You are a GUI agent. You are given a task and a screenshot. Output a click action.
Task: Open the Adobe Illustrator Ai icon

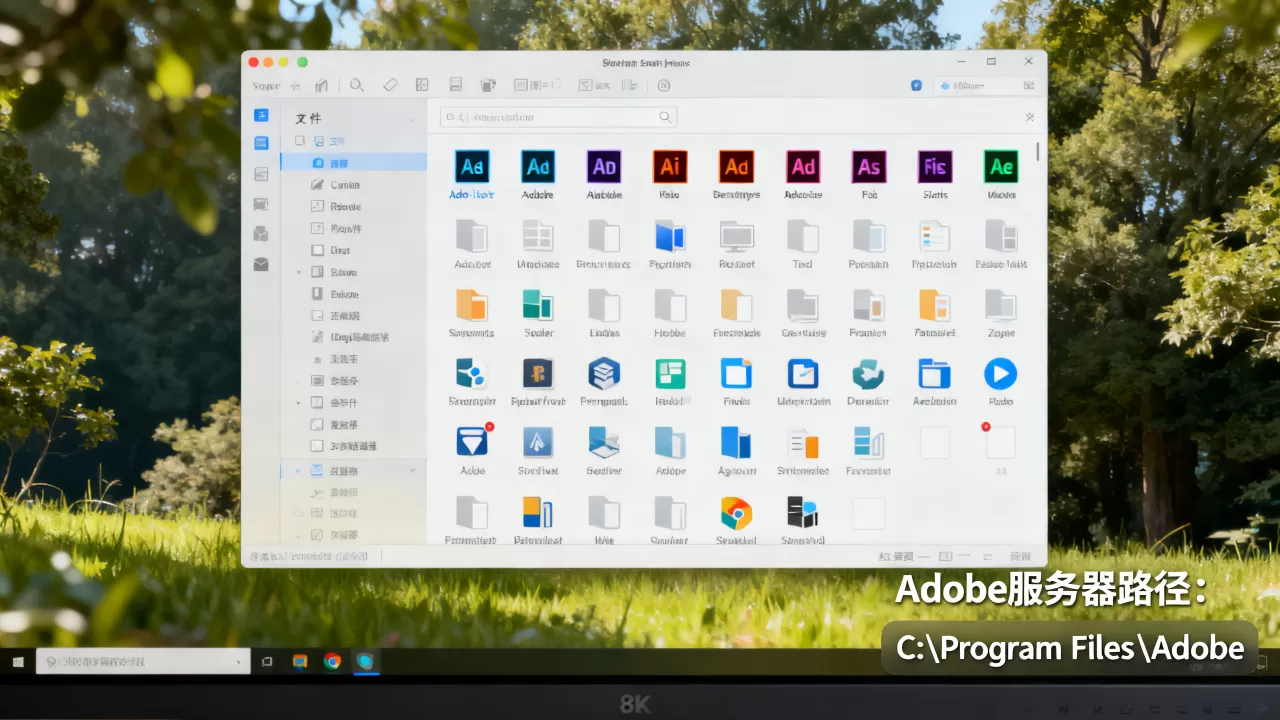click(x=669, y=167)
